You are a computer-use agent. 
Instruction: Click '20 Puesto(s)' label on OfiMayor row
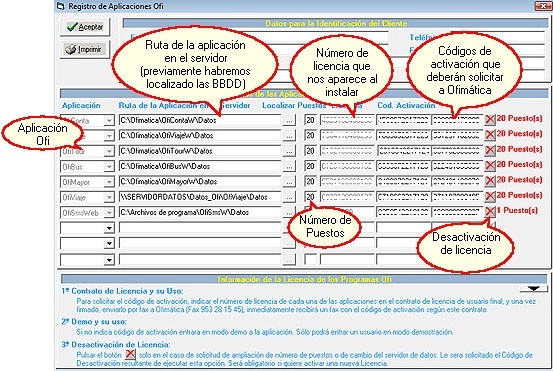point(519,180)
